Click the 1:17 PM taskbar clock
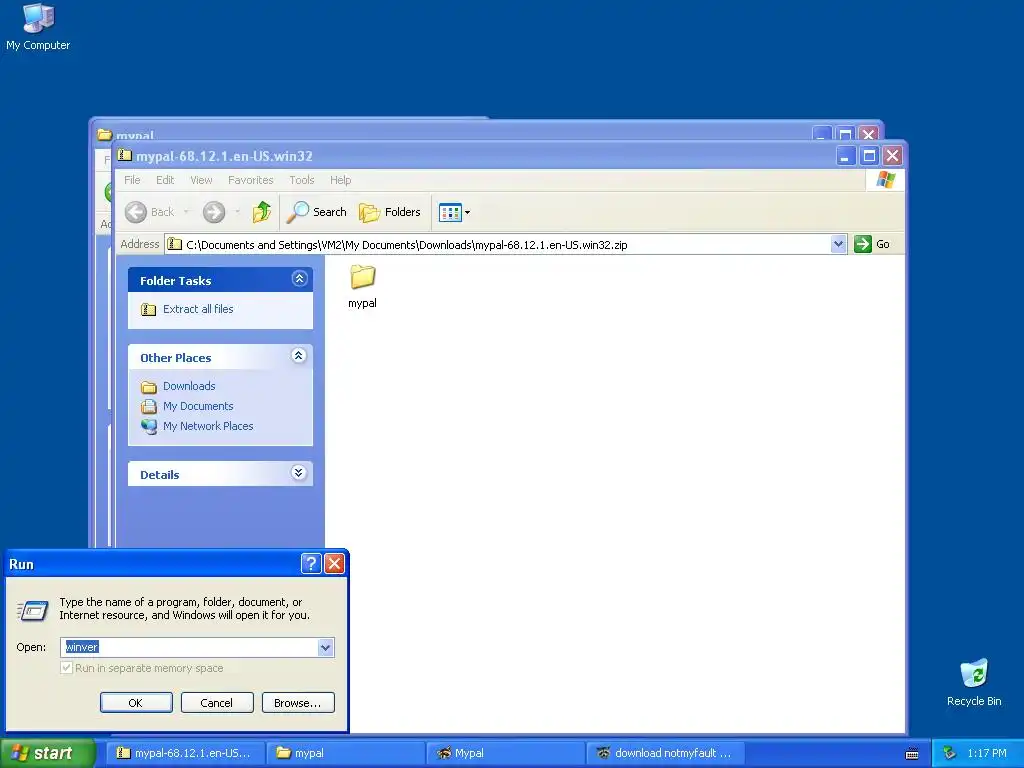This screenshot has width=1024, height=768. 987,754
